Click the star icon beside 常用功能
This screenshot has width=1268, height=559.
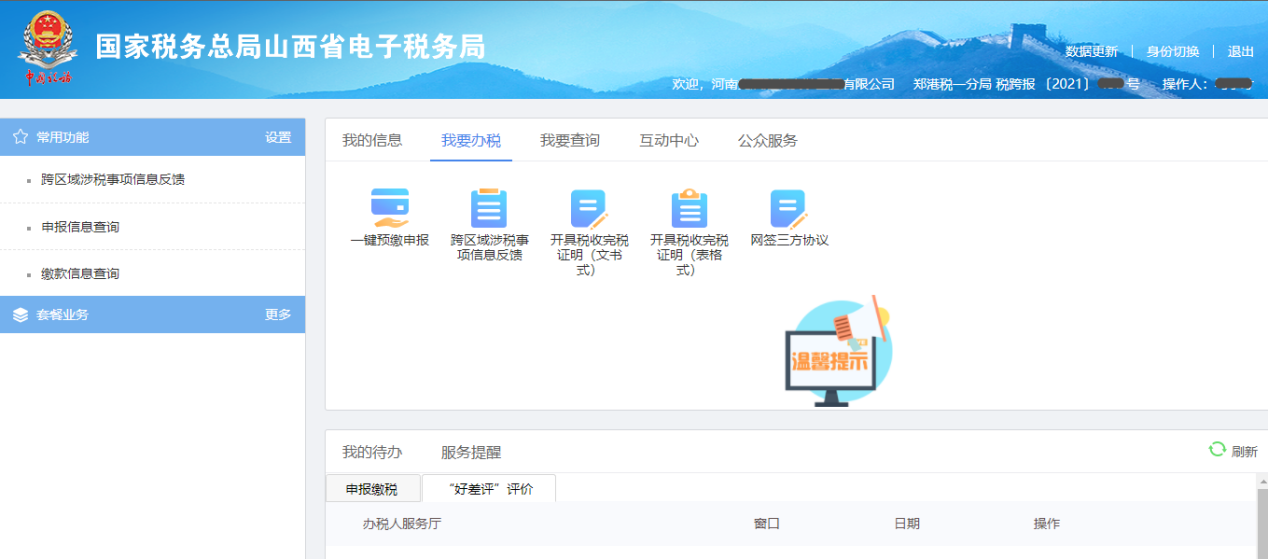pyautogui.click(x=20, y=137)
